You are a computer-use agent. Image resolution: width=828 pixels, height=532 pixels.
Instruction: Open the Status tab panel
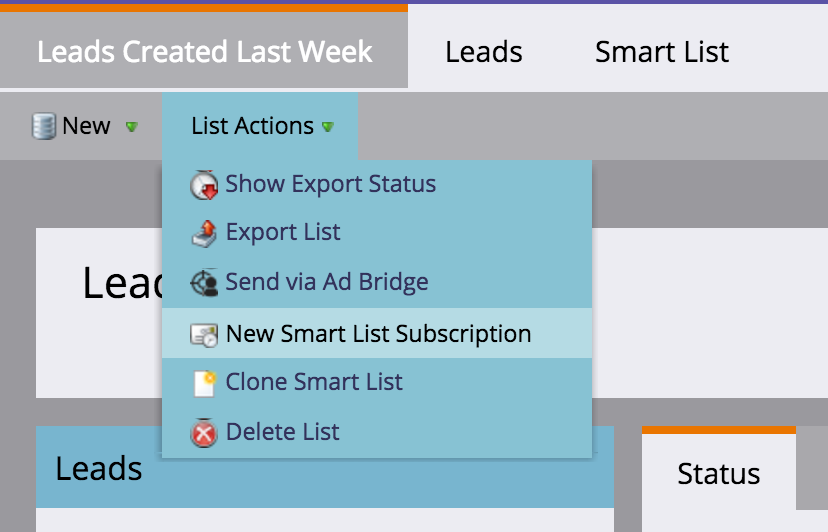(x=718, y=473)
